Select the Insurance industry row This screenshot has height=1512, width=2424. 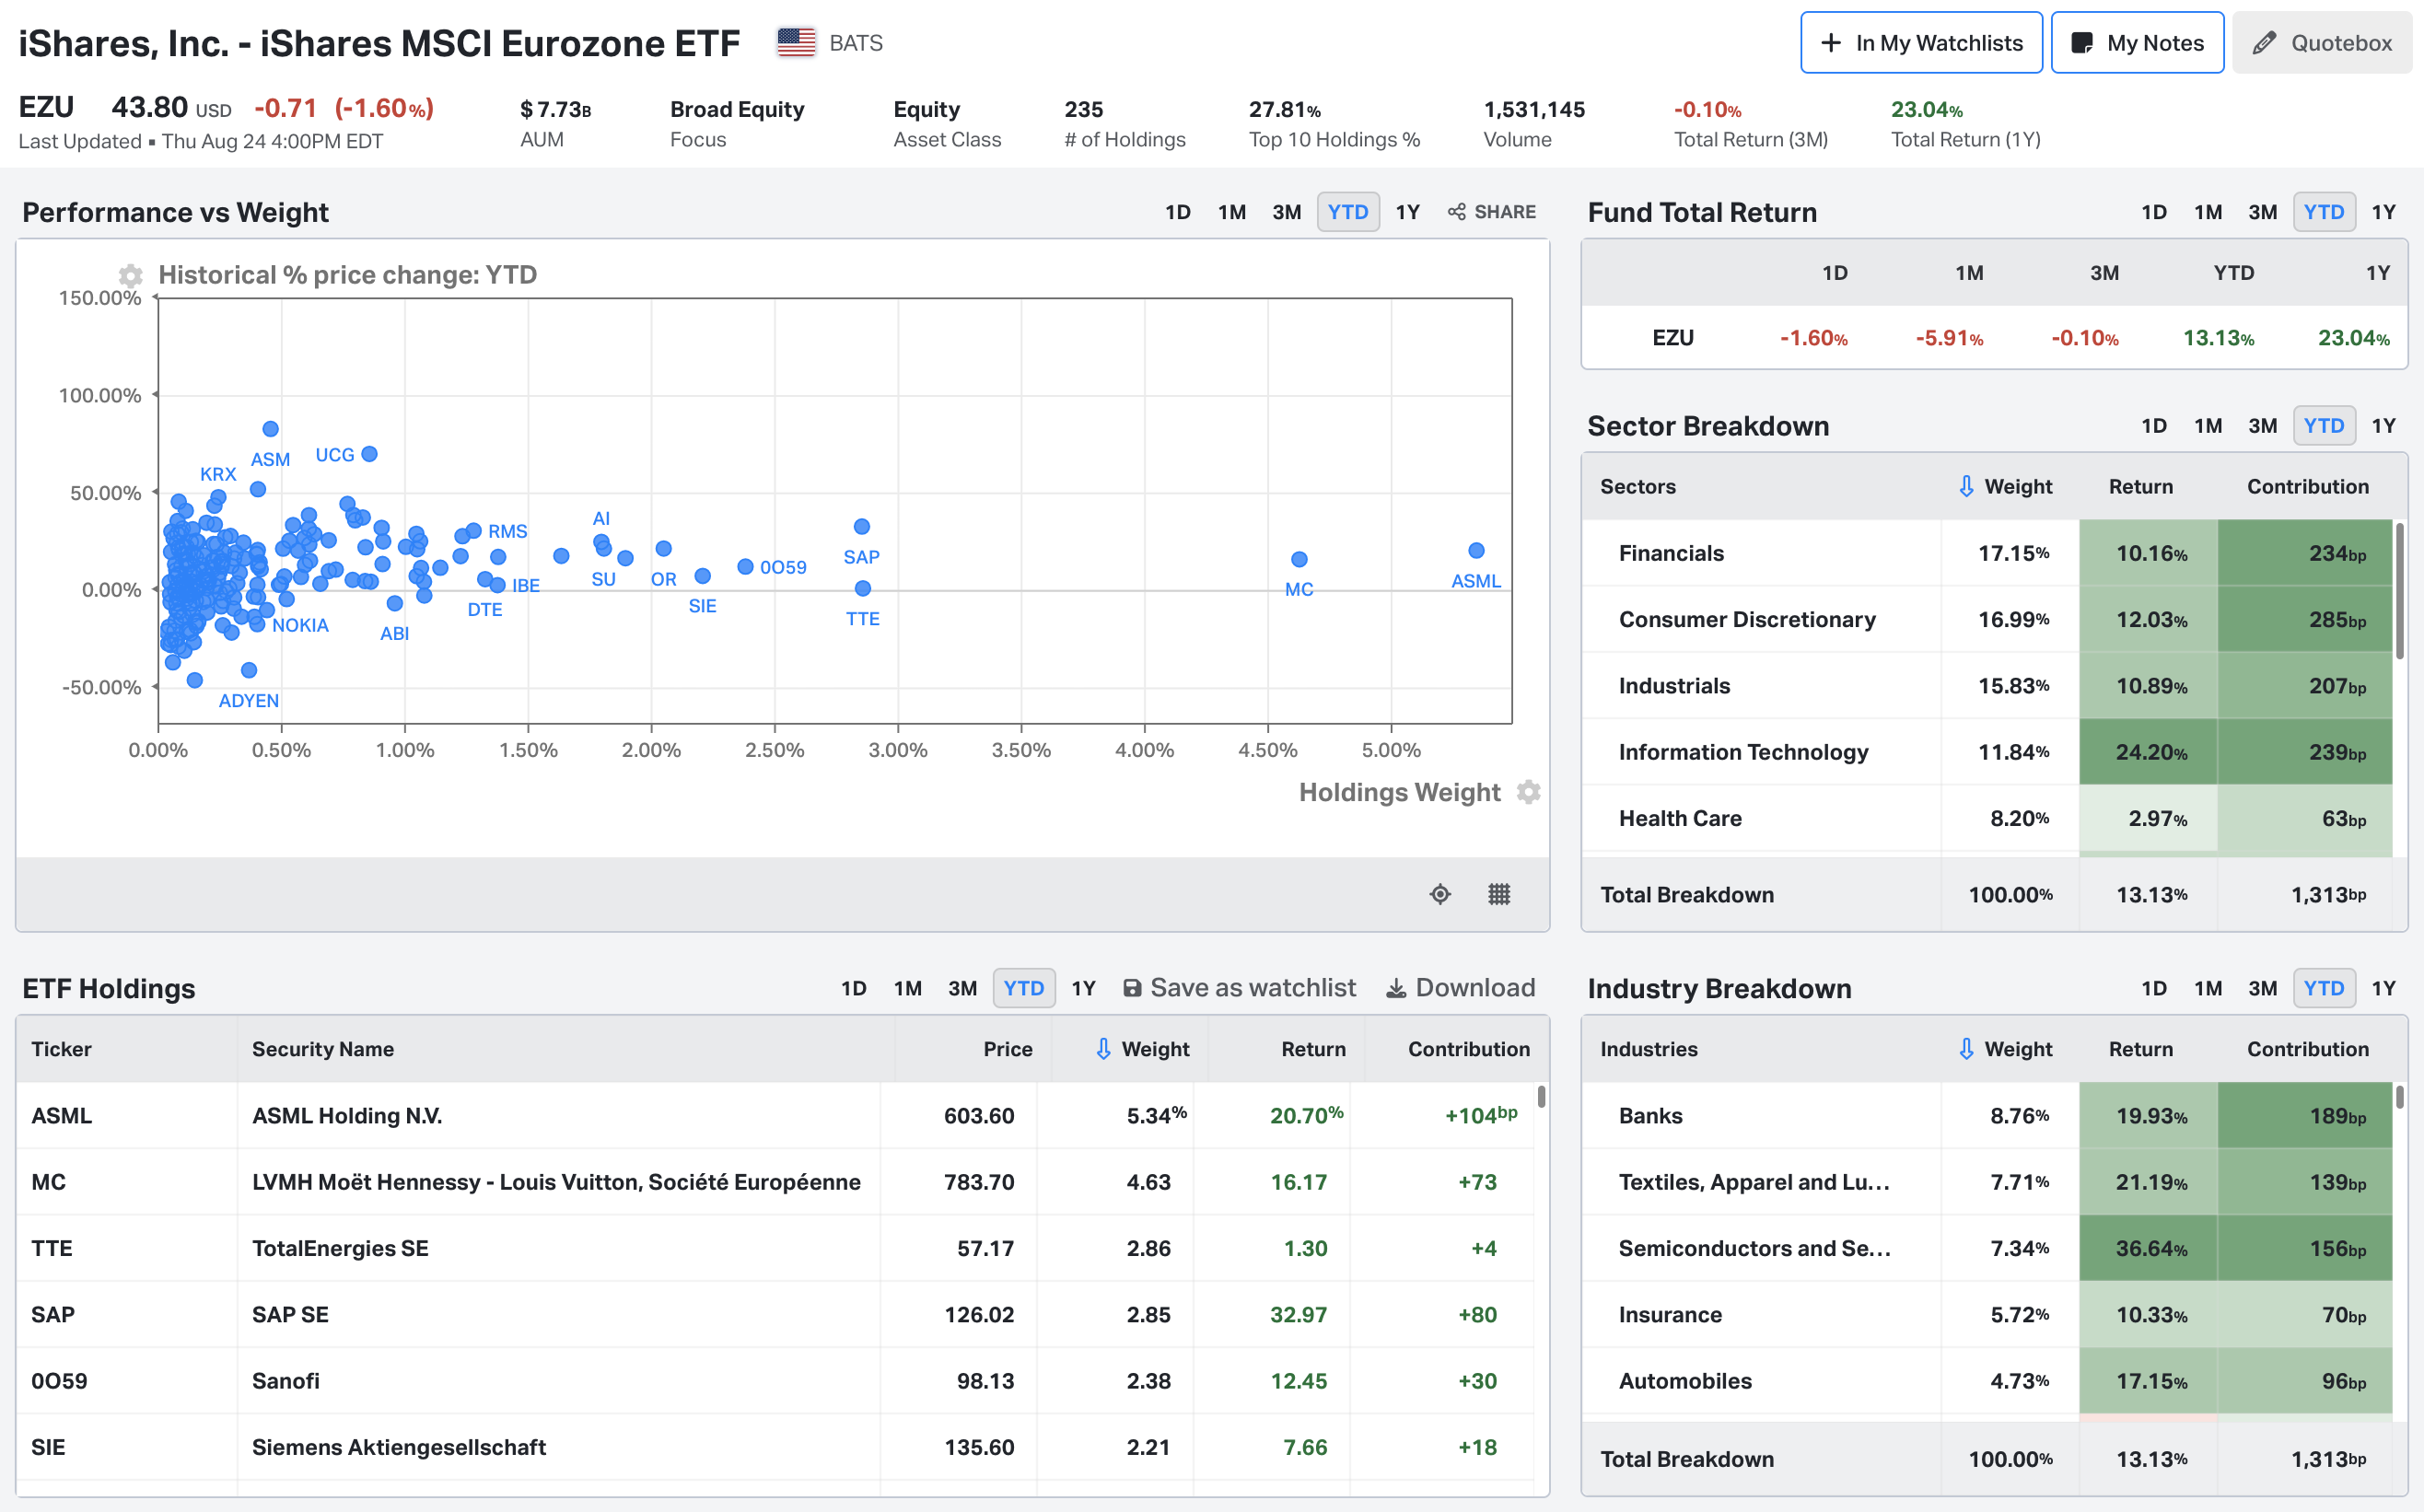(x=1988, y=1315)
